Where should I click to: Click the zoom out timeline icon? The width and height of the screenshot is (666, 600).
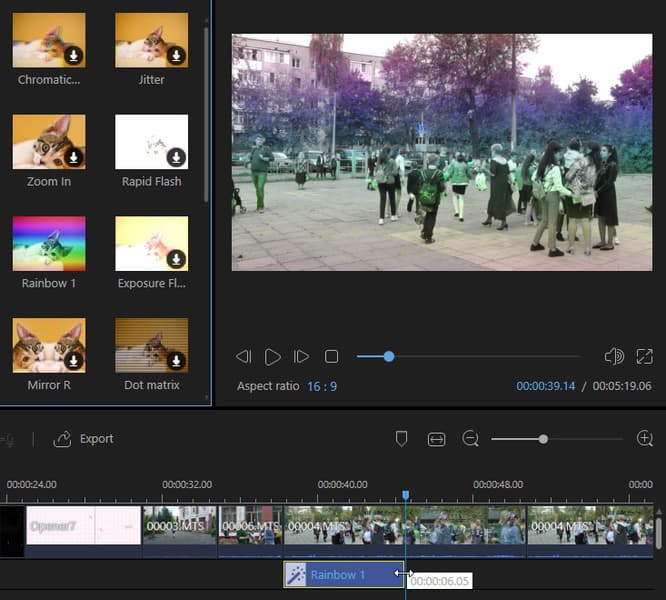[x=471, y=439]
